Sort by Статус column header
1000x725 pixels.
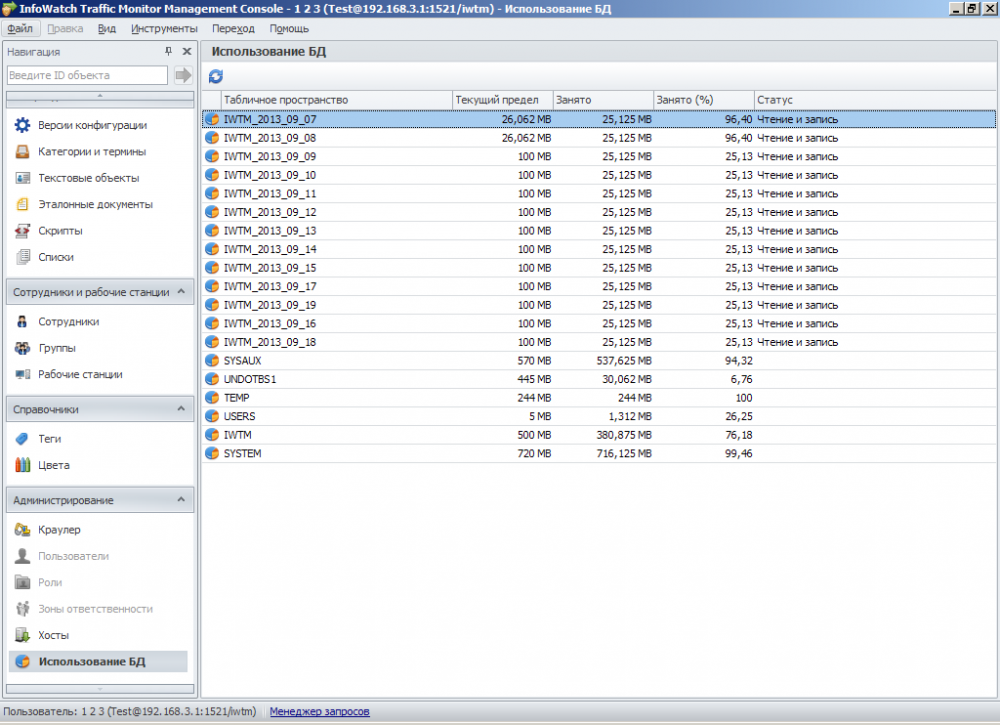pos(875,100)
